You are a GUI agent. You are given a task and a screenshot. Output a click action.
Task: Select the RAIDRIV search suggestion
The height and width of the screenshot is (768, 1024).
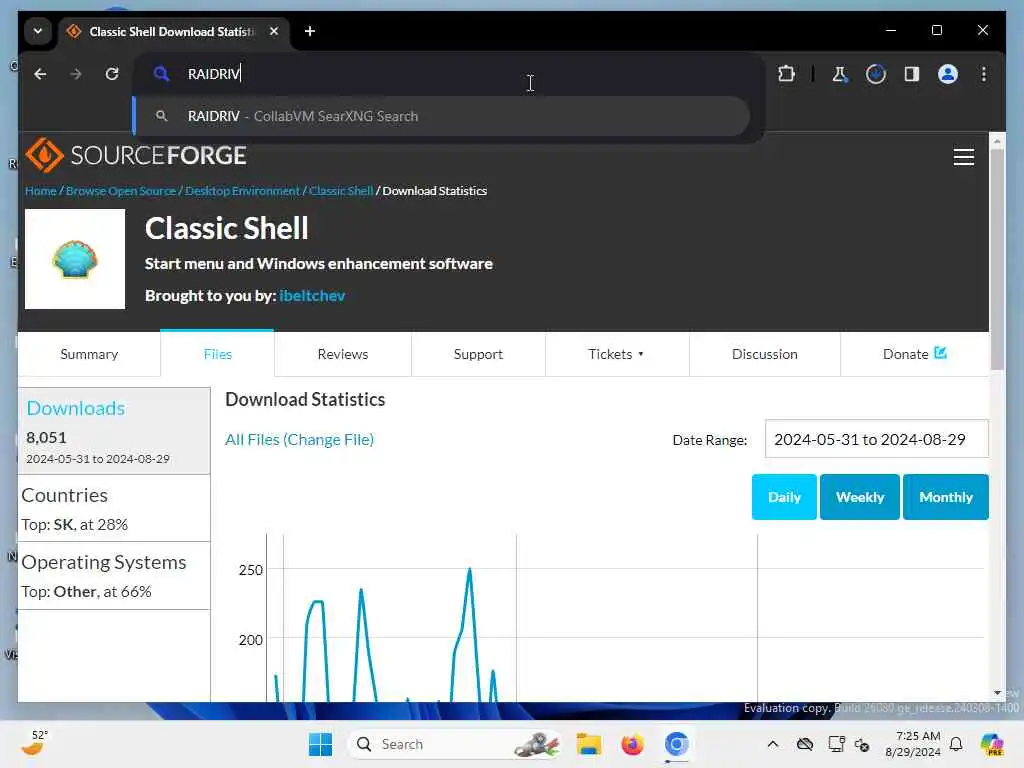click(443, 116)
